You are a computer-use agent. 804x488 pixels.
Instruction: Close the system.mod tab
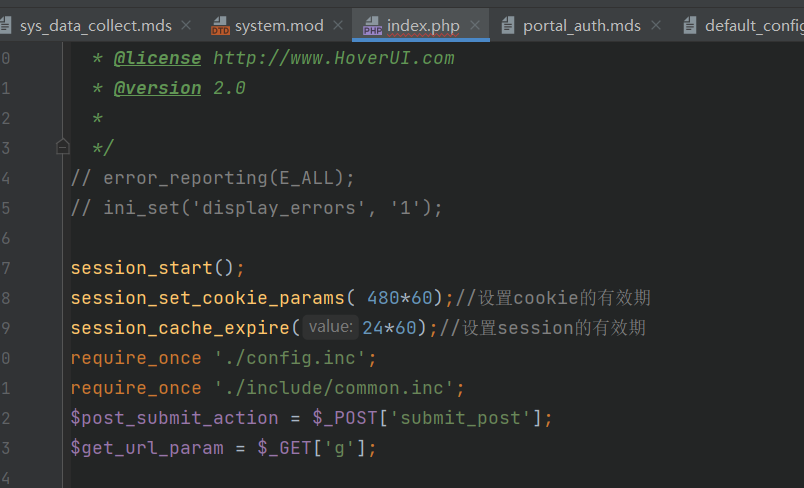click(x=338, y=25)
